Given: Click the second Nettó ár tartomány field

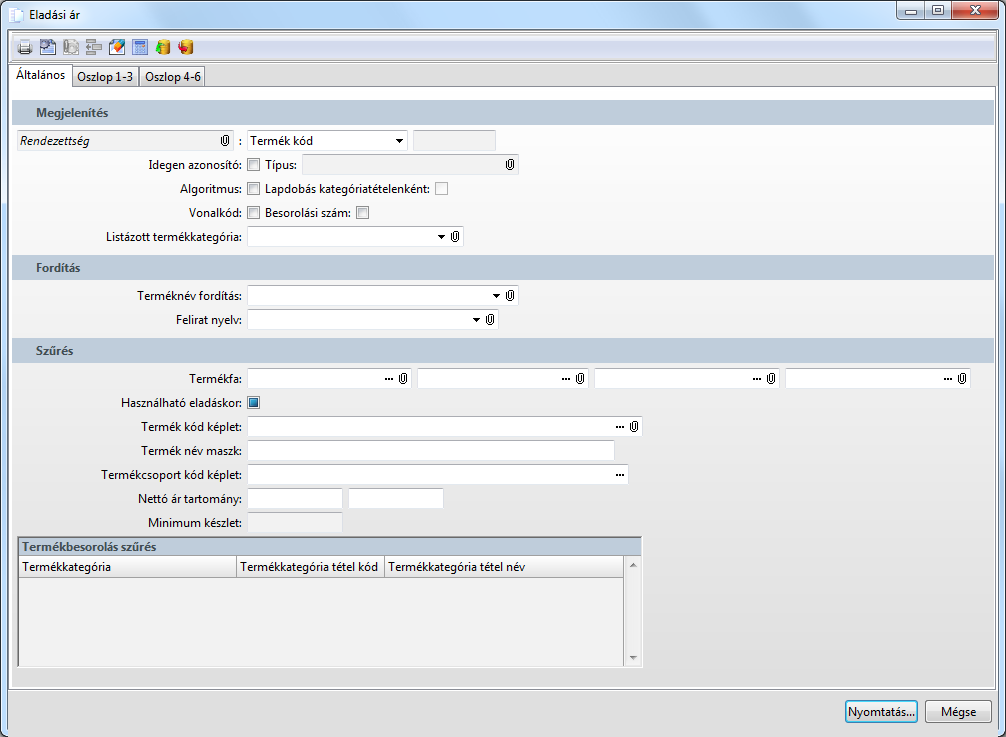Looking at the screenshot, I should 396,498.
